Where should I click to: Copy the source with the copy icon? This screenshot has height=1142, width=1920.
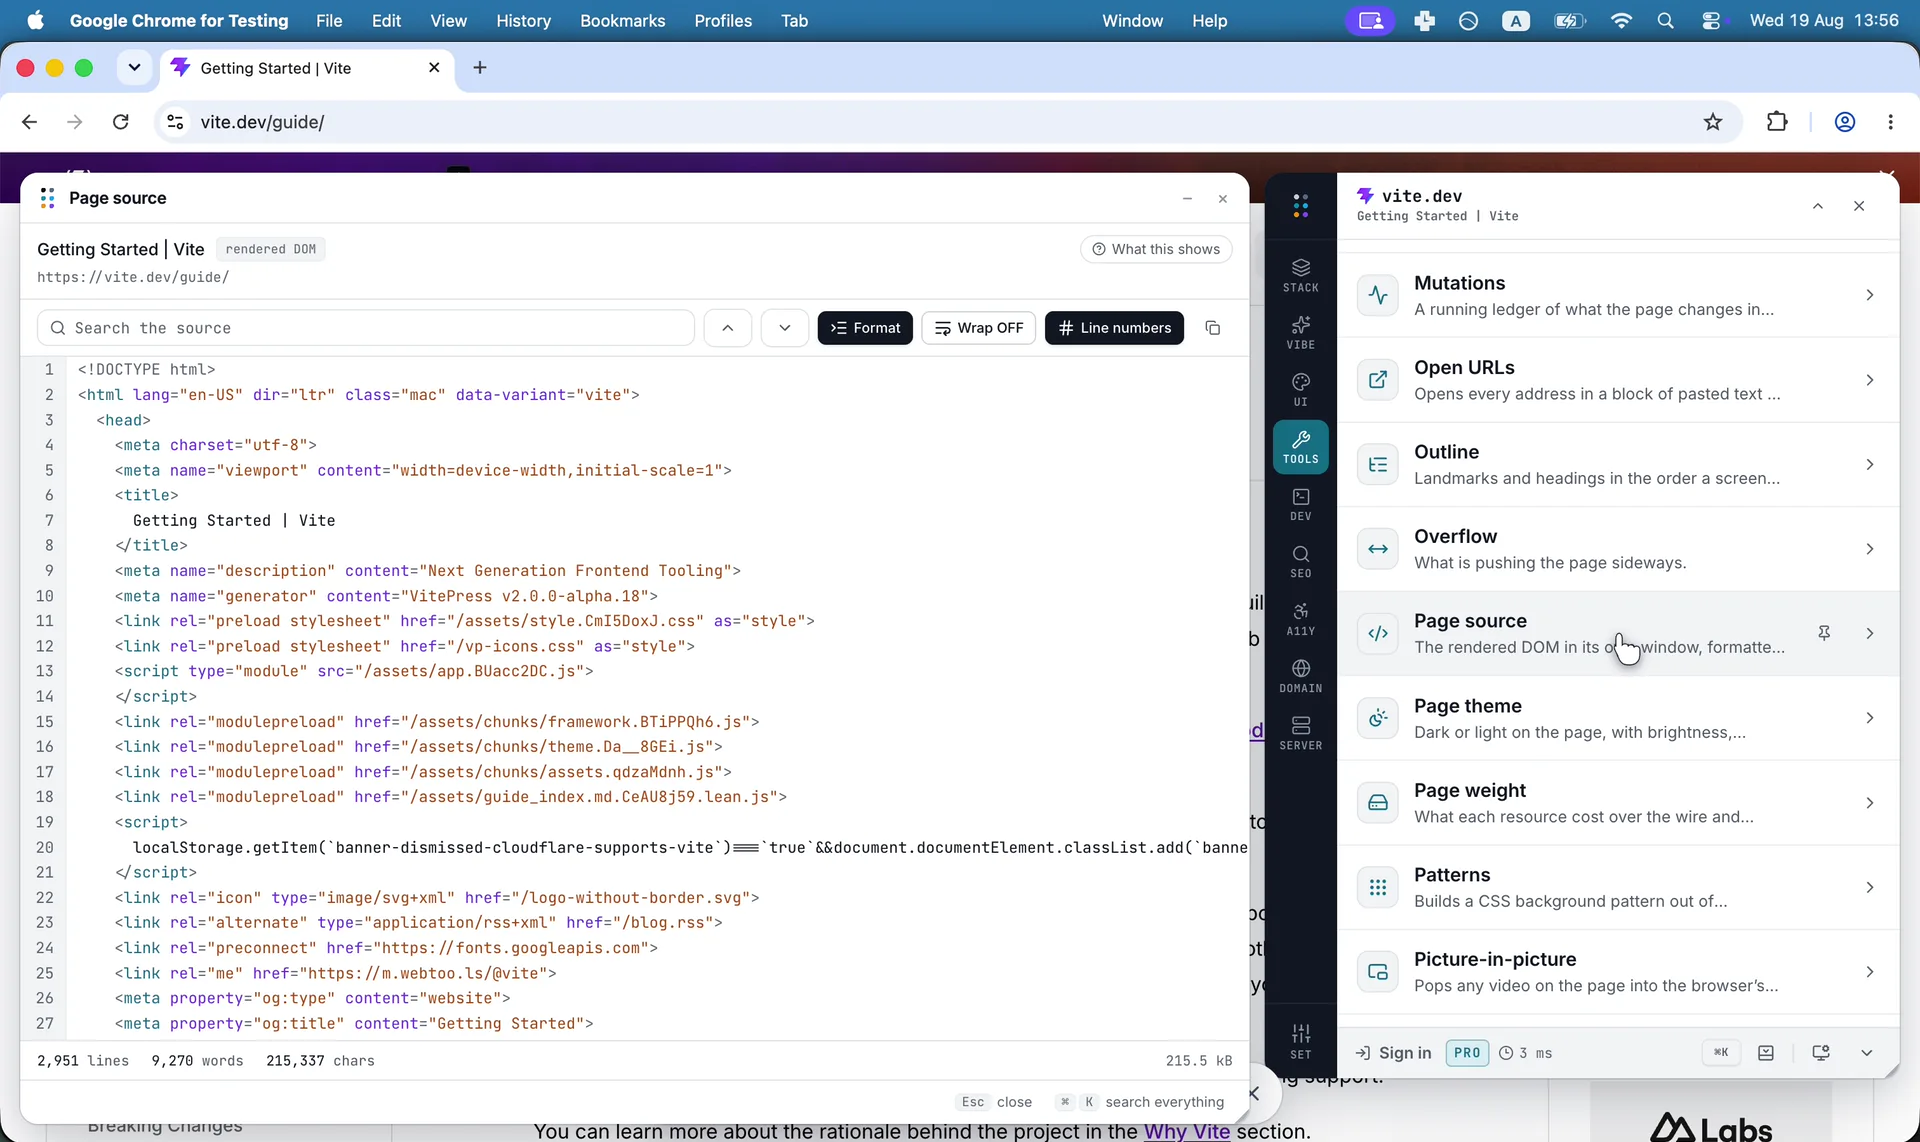coord(1212,328)
